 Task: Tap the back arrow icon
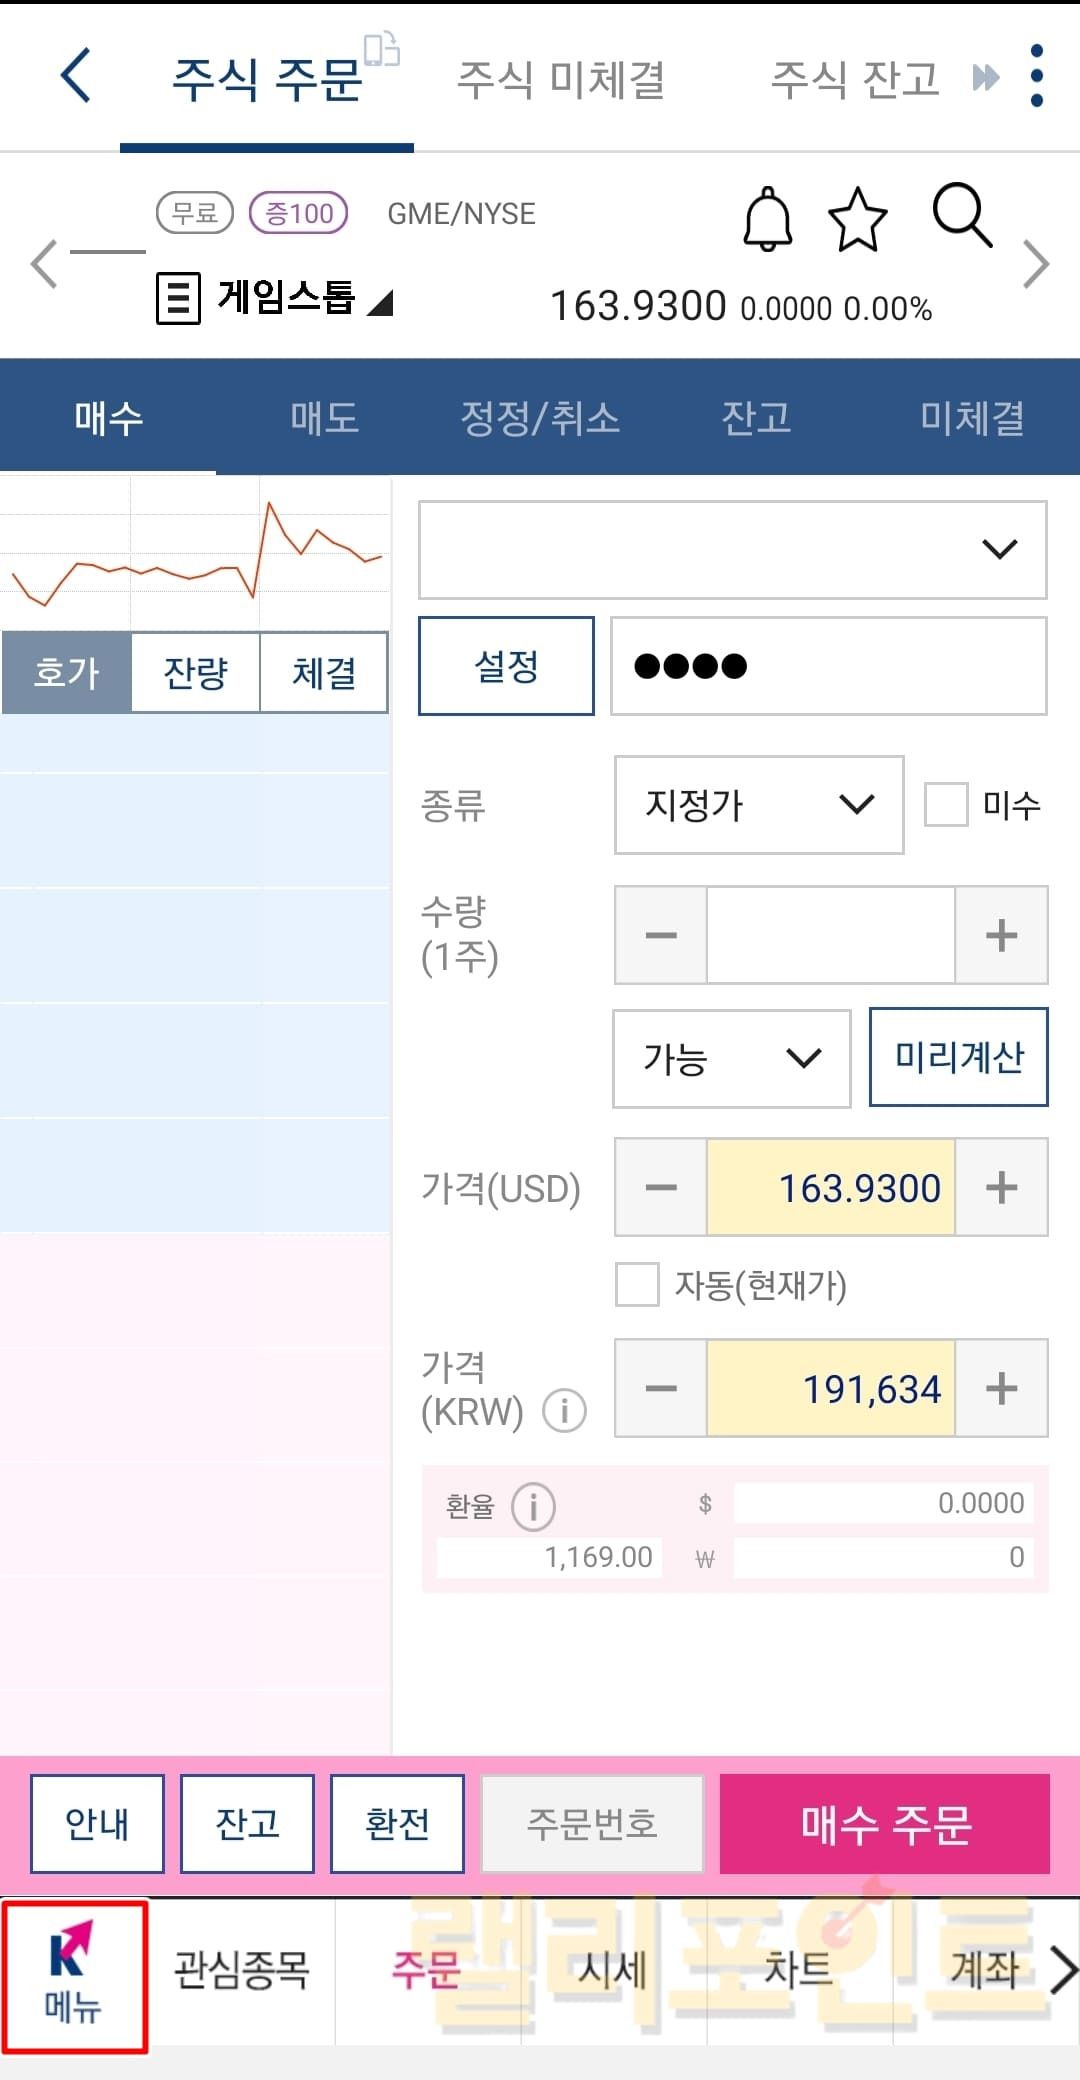point(76,76)
